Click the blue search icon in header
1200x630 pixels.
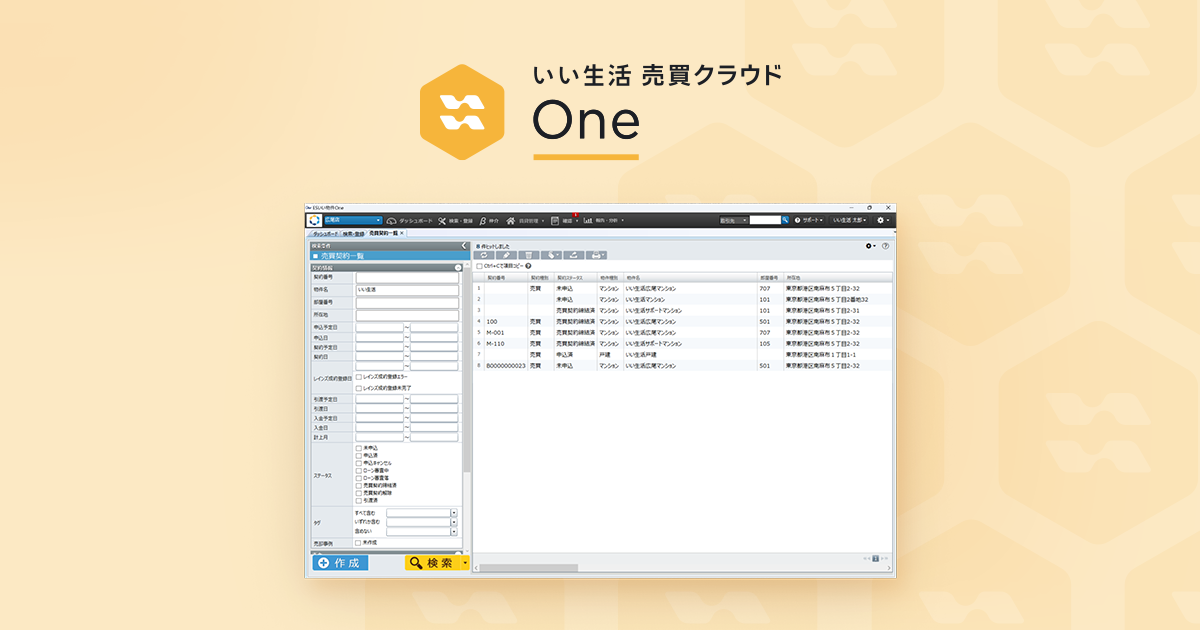click(785, 220)
